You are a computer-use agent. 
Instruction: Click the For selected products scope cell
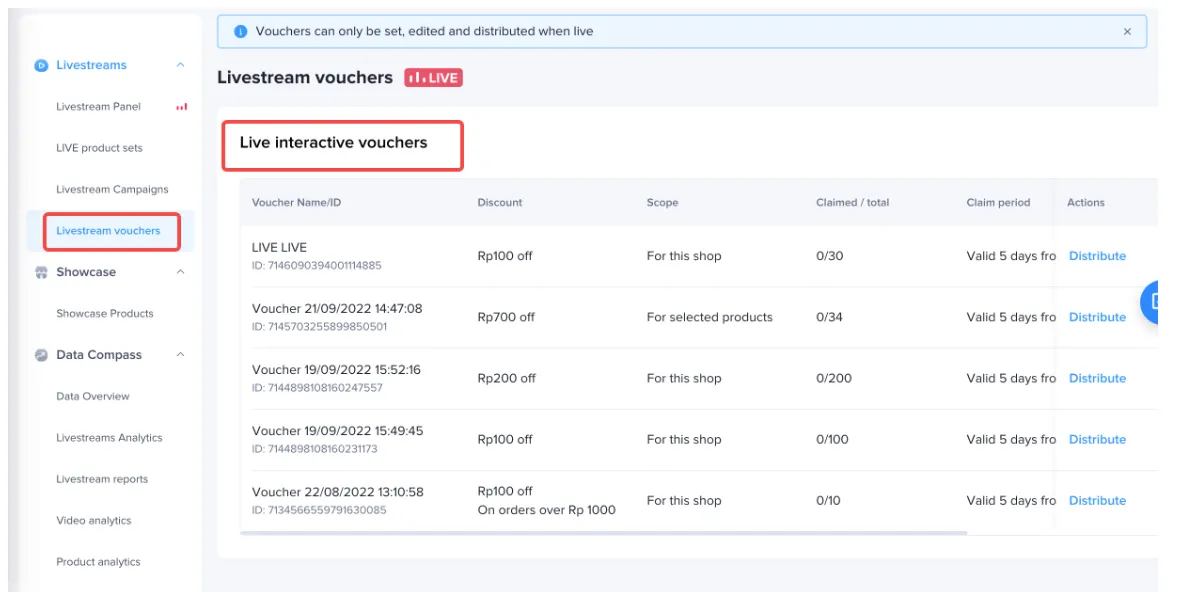pyautogui.click(x=710, y=317)
